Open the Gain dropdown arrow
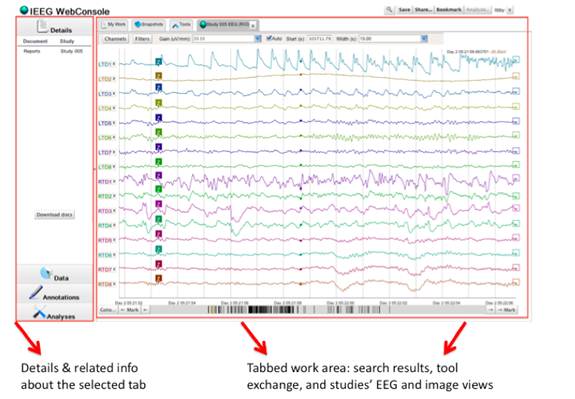This screenshot has height=399, width=575. click(258, 39)
